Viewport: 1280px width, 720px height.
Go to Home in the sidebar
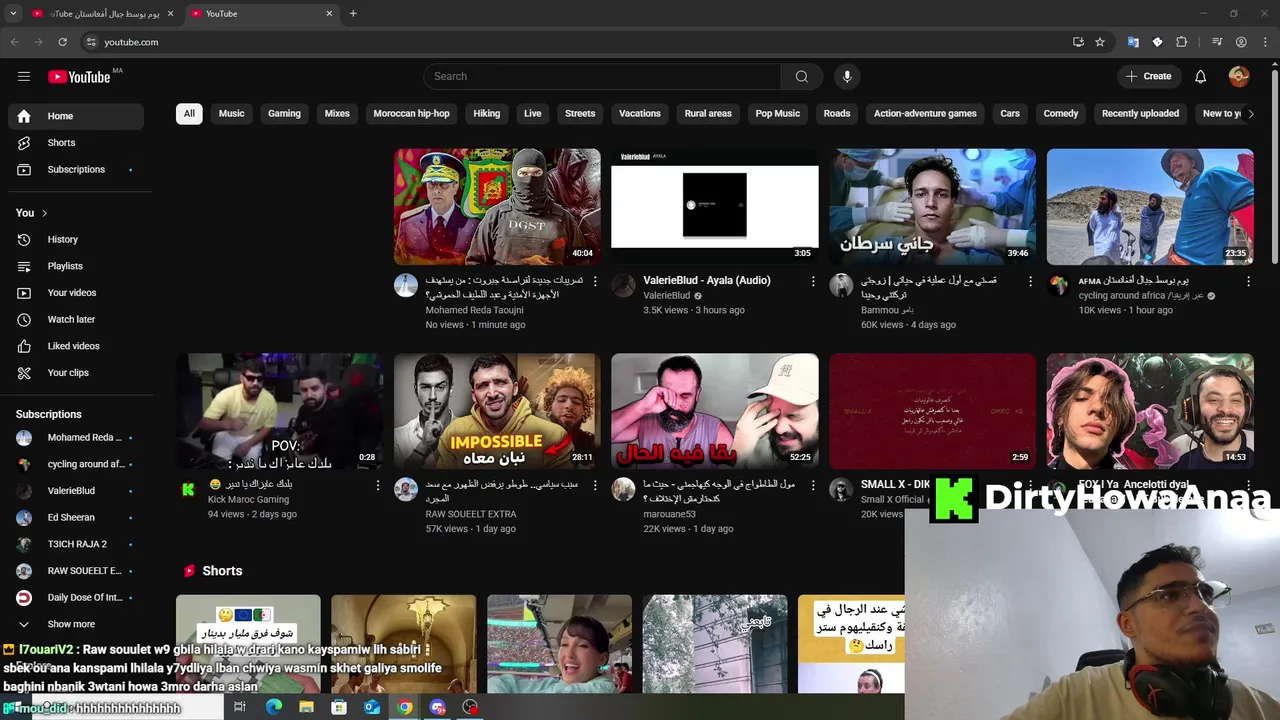76,116
